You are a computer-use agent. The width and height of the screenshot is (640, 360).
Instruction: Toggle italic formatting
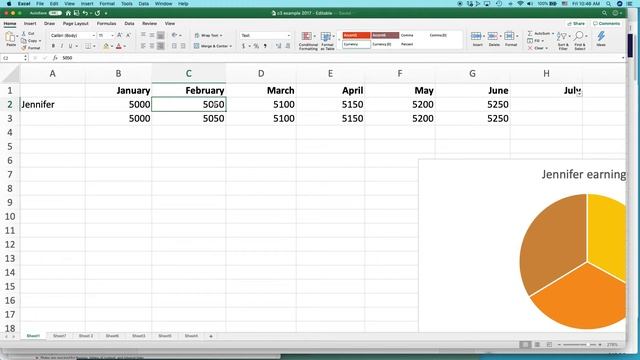62,46
